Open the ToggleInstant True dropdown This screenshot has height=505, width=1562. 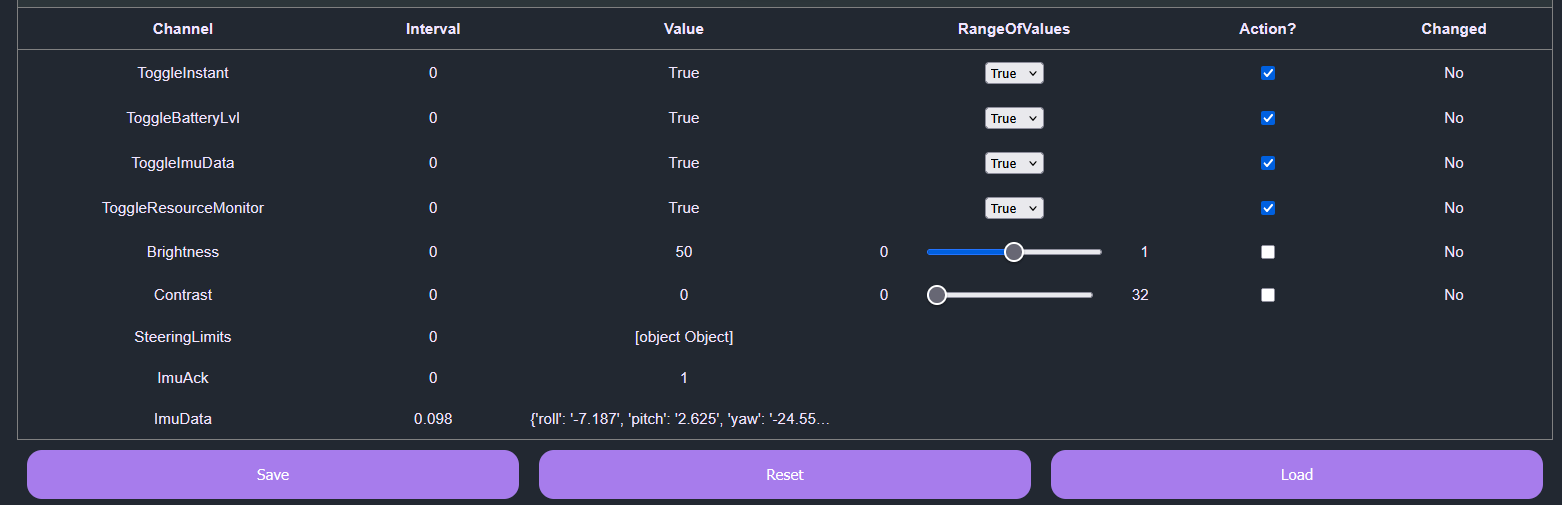(x=1014, y=73)
